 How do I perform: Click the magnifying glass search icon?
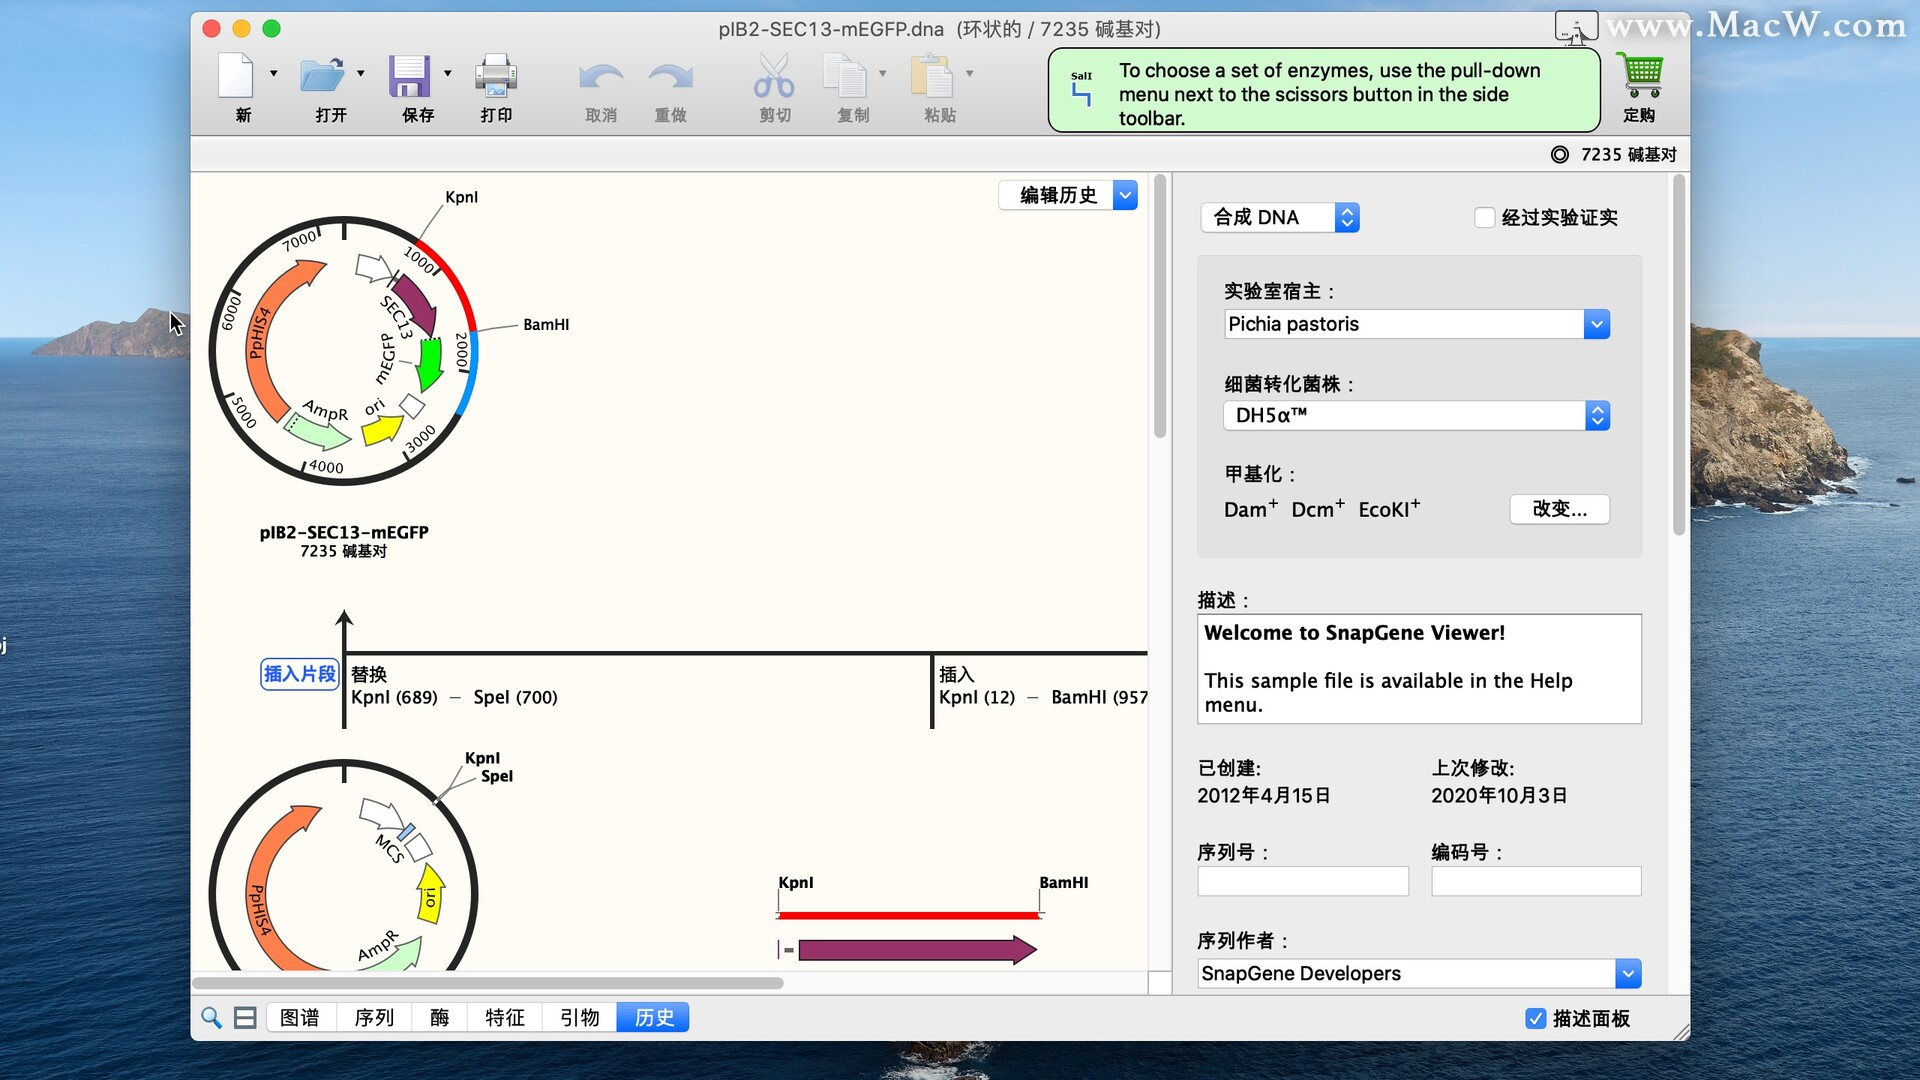click(x=211, y=1018)
